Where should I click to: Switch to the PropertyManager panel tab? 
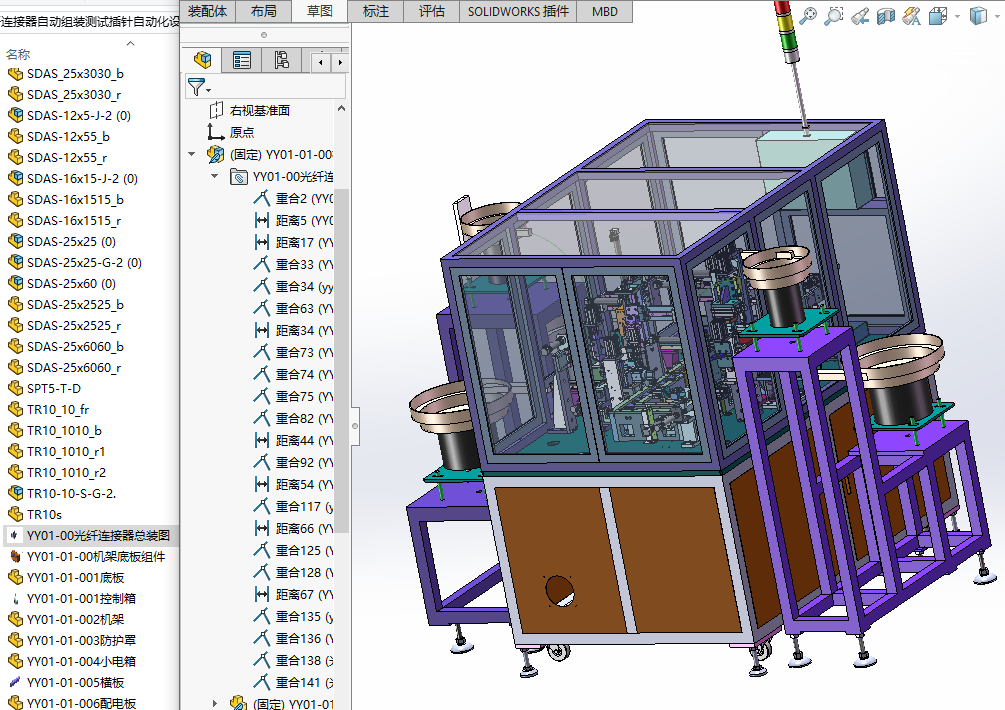pyautogui.click(x=242, y=60)
